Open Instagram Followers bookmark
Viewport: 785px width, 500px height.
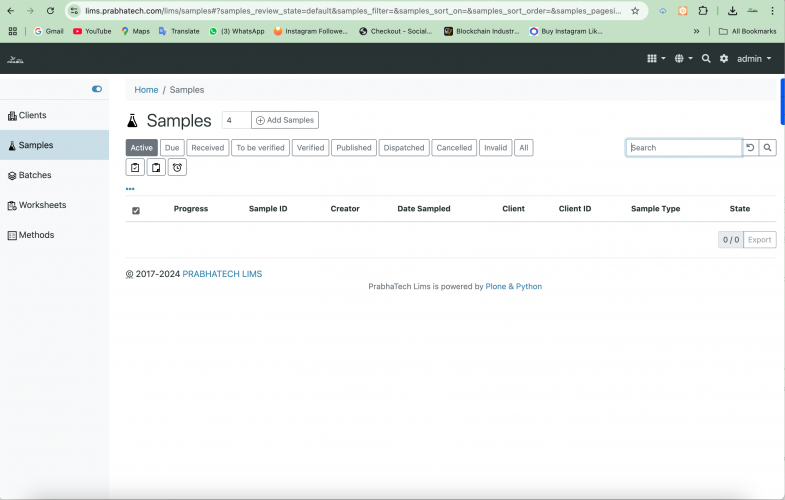pyautogui.click(x=311, y=31)
